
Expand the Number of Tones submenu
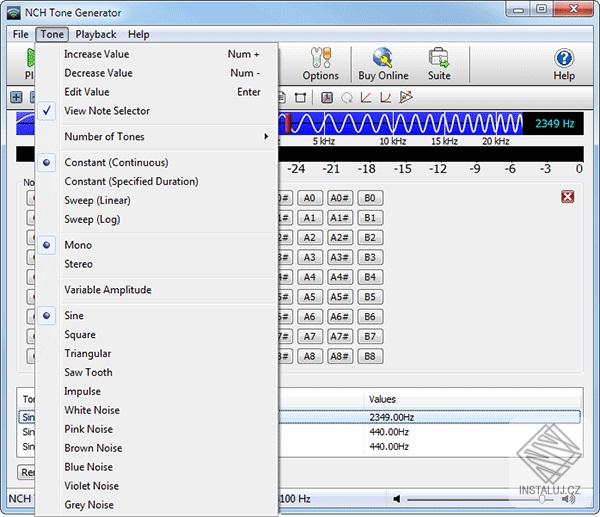[x=157, y=137]
